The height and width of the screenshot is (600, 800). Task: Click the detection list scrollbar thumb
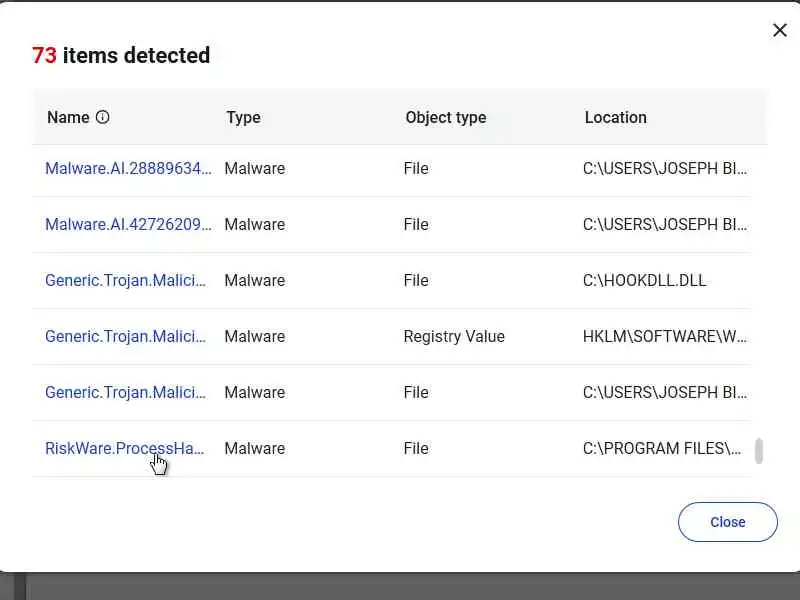pos(759,451)
